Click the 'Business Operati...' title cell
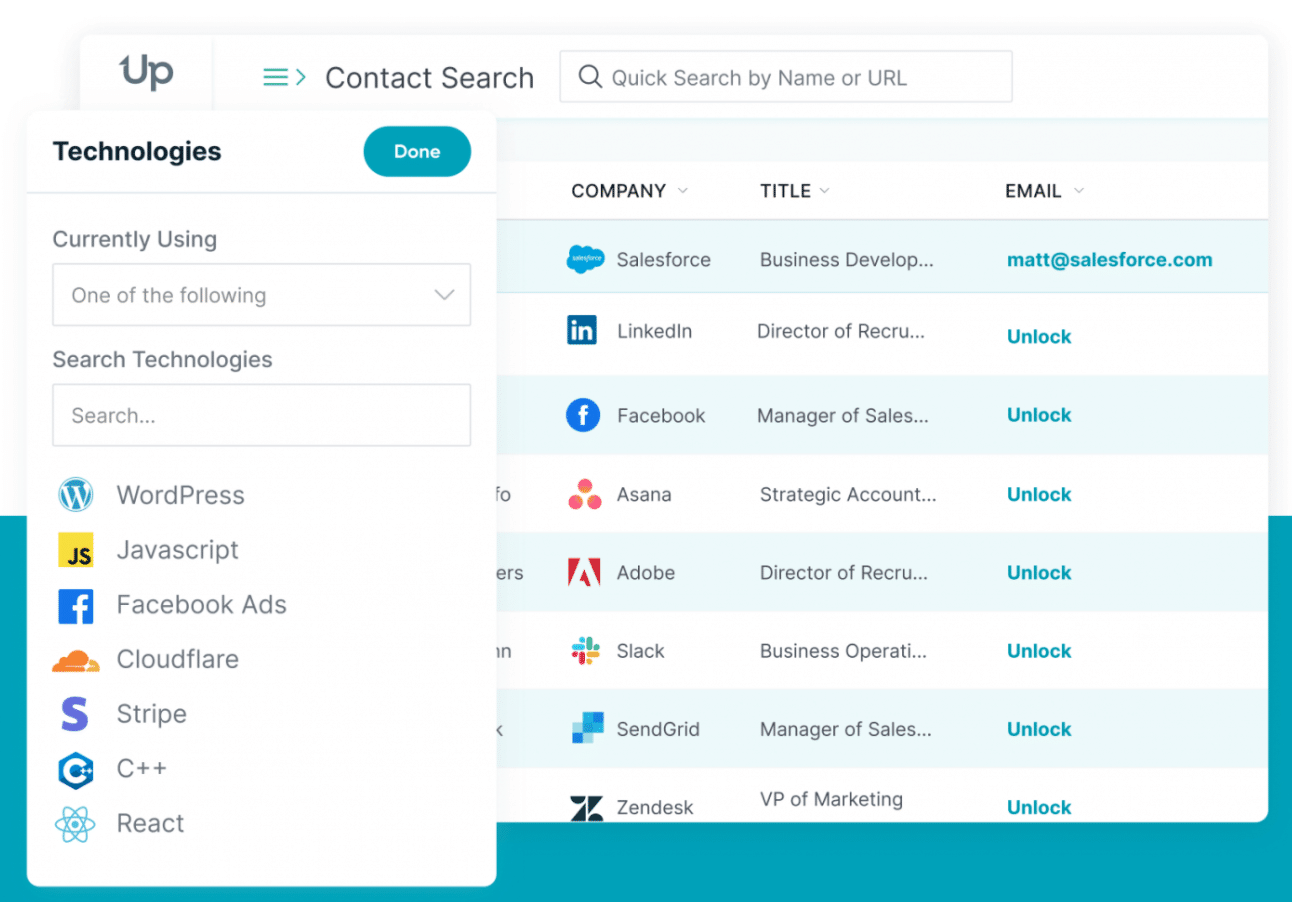The width and height of the screenshot is (1292, 902). pyautogui.click(x=844, y=651)
